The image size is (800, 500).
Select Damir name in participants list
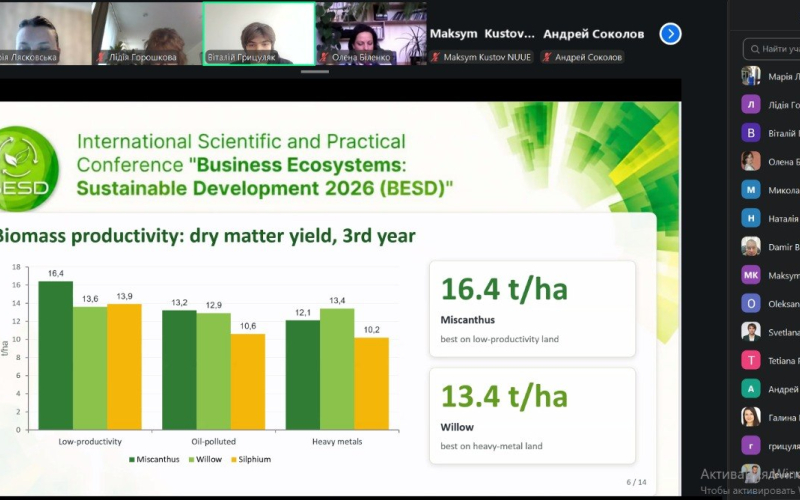[784, 247]
